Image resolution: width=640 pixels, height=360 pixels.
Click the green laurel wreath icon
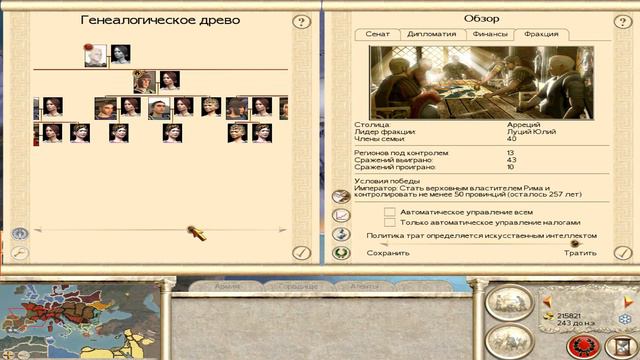(x=341, y=253)
